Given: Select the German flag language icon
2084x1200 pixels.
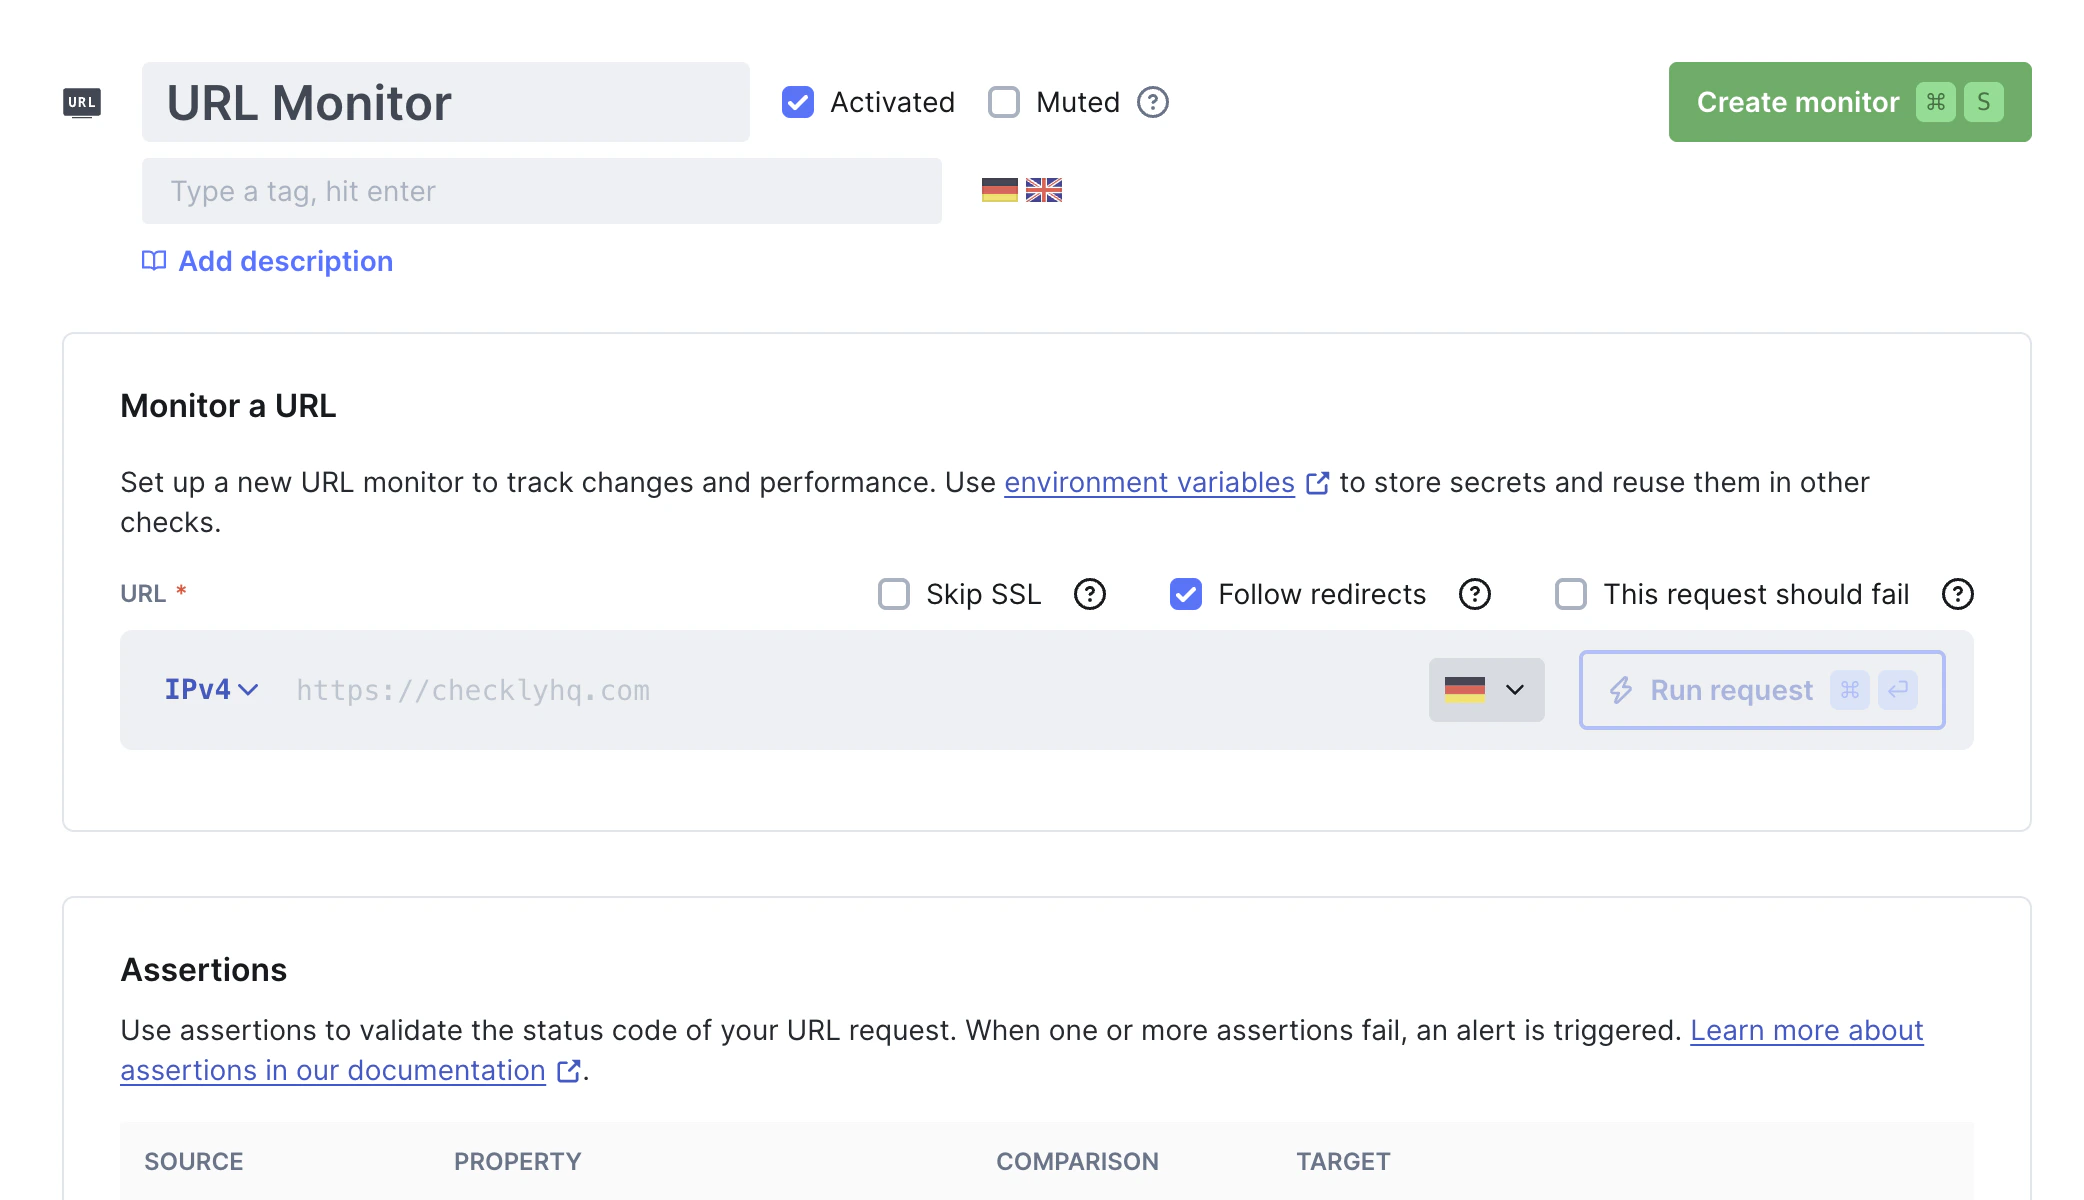Looking at the screenshot, I should [x=999, y=190].
